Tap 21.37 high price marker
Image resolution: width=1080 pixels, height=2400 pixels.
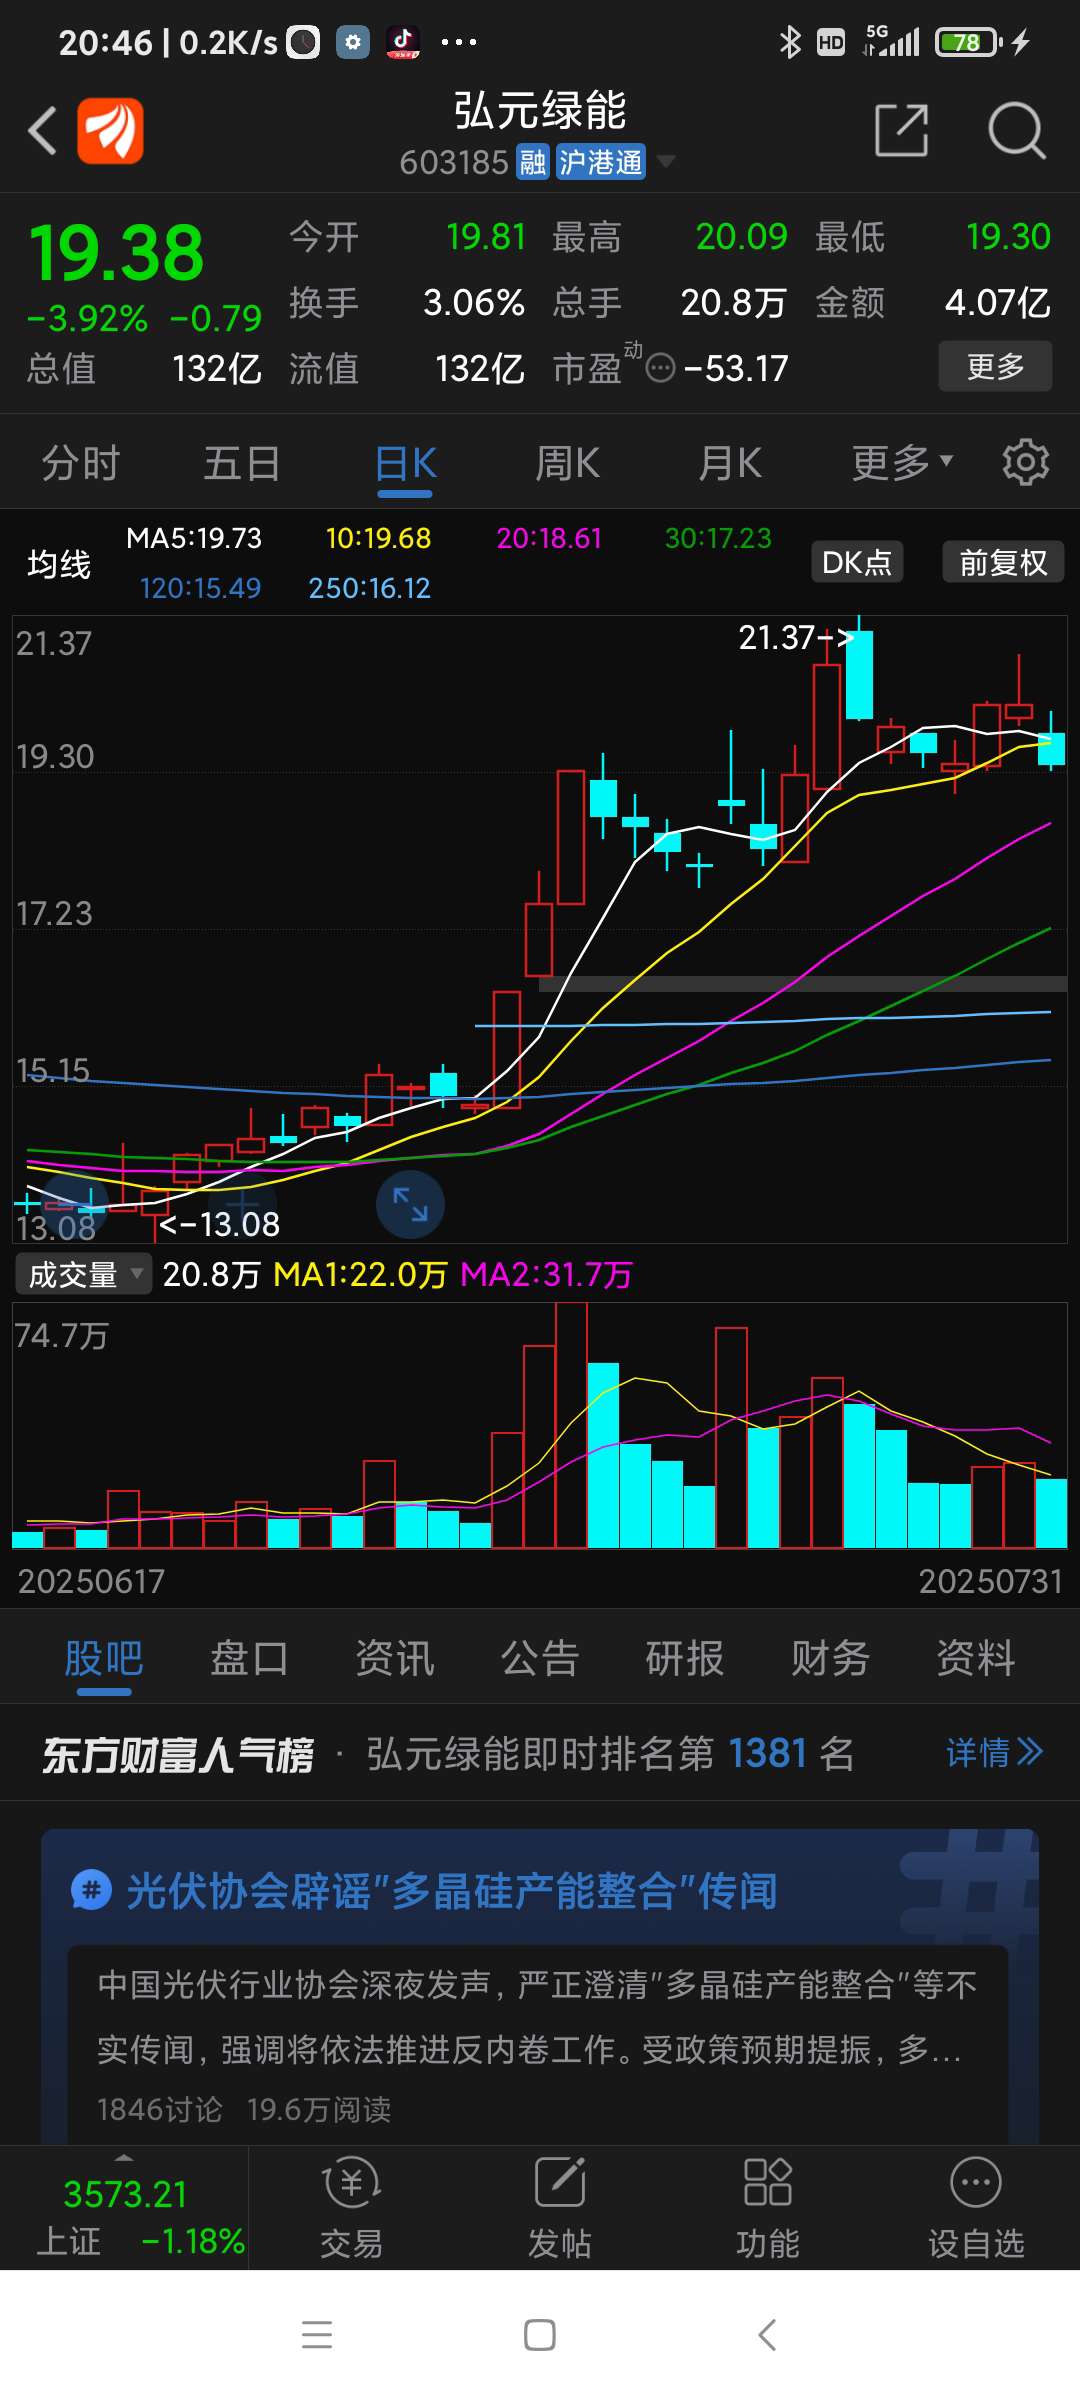tap(796, 637)
